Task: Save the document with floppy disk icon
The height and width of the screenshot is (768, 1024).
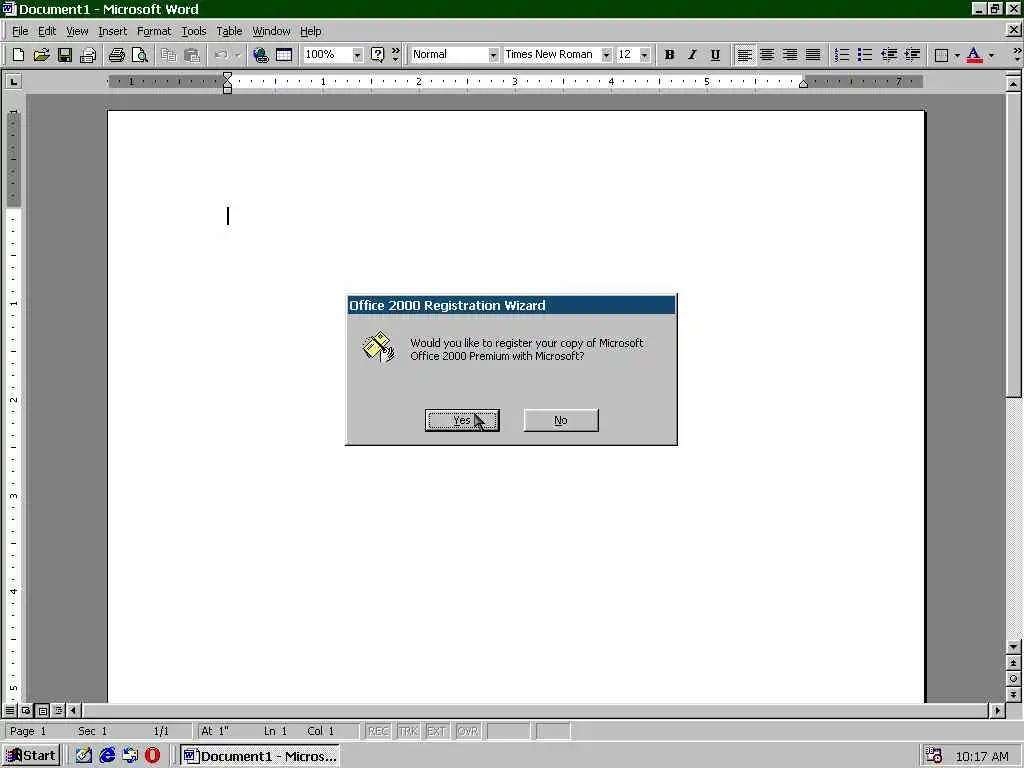Action: [65, 55]
